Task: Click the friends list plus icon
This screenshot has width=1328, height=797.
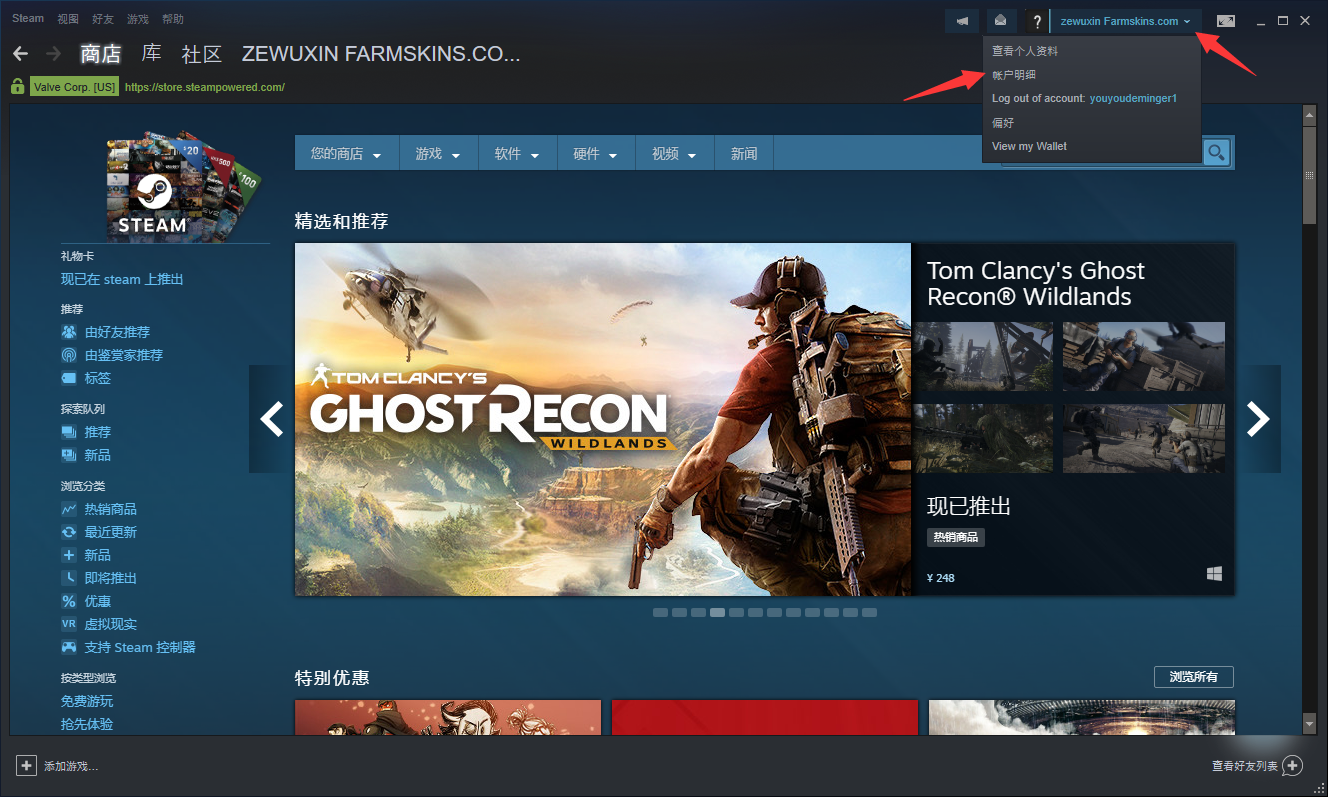Action: (1292, 766)
